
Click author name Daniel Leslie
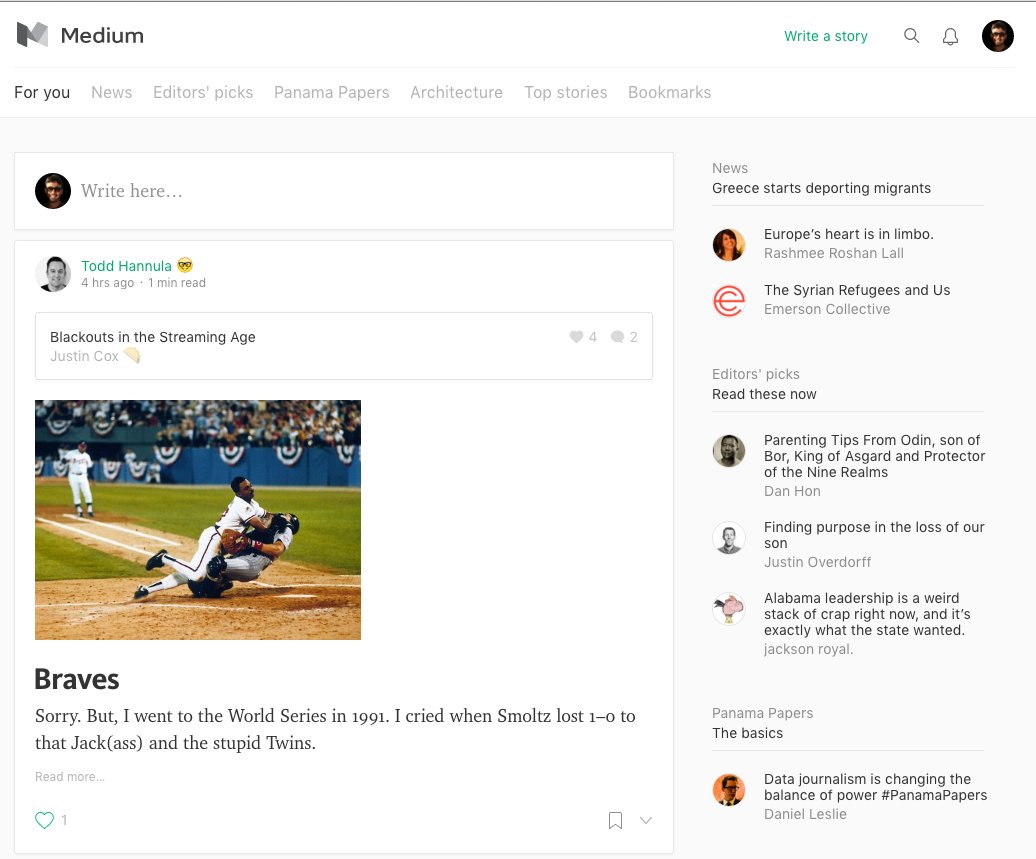coord(805,814)
